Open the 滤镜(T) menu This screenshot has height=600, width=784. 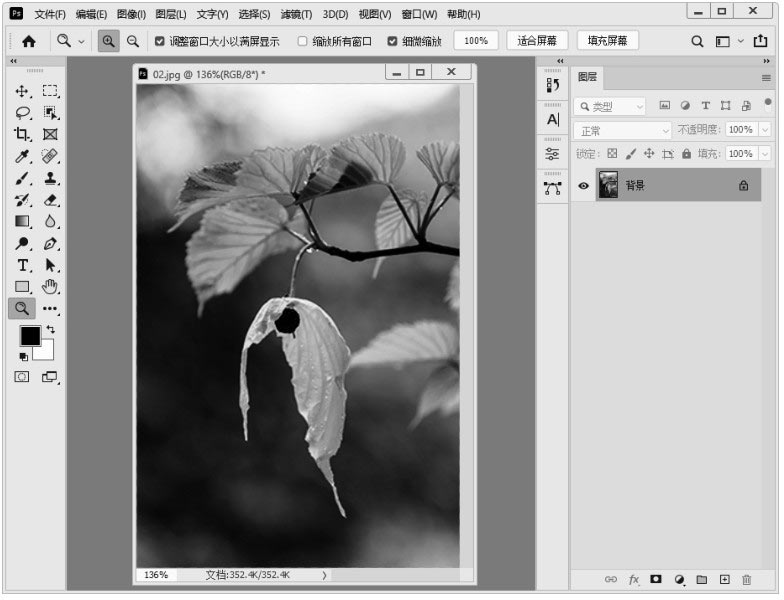point(296,14)
